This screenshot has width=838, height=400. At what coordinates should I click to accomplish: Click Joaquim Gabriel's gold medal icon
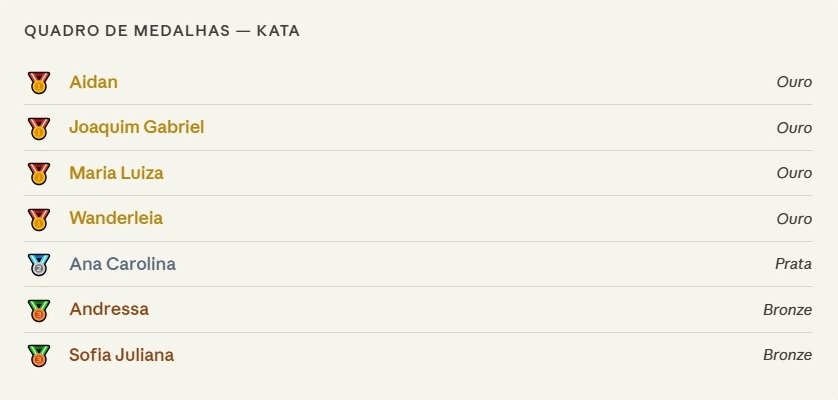[38, 128]
